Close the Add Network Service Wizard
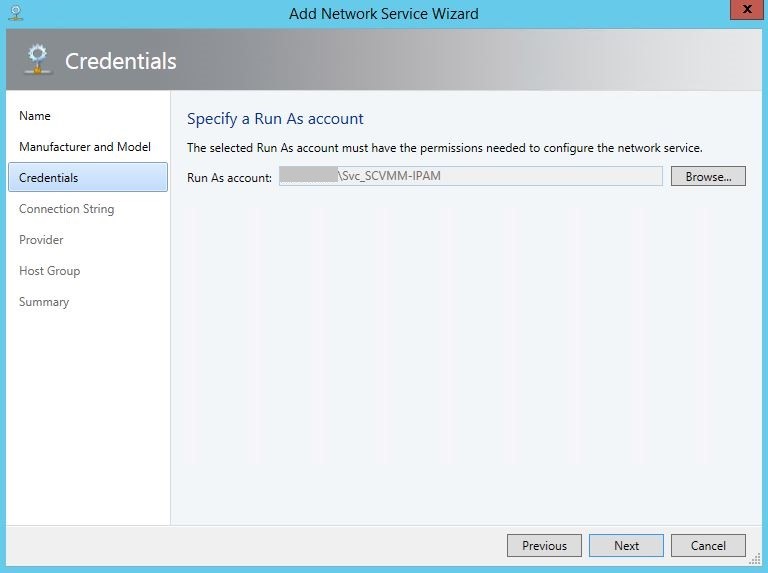The image size is (768, 573). click(x=746, y=10)
